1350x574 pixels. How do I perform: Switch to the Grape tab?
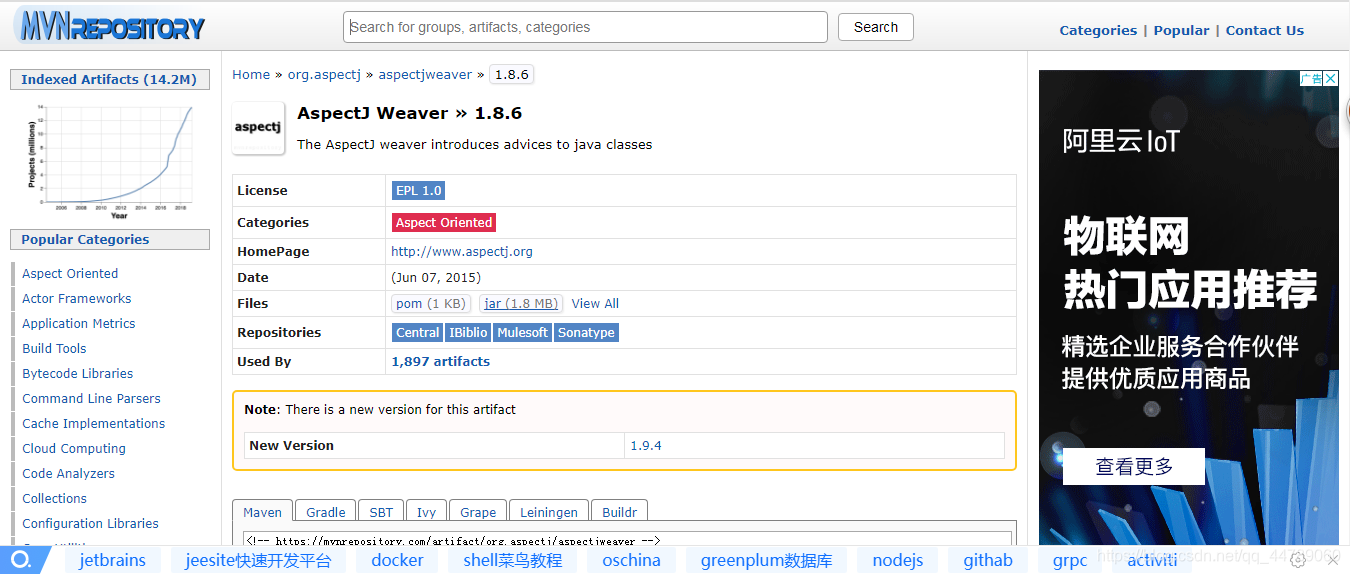[x=478, y=511]
